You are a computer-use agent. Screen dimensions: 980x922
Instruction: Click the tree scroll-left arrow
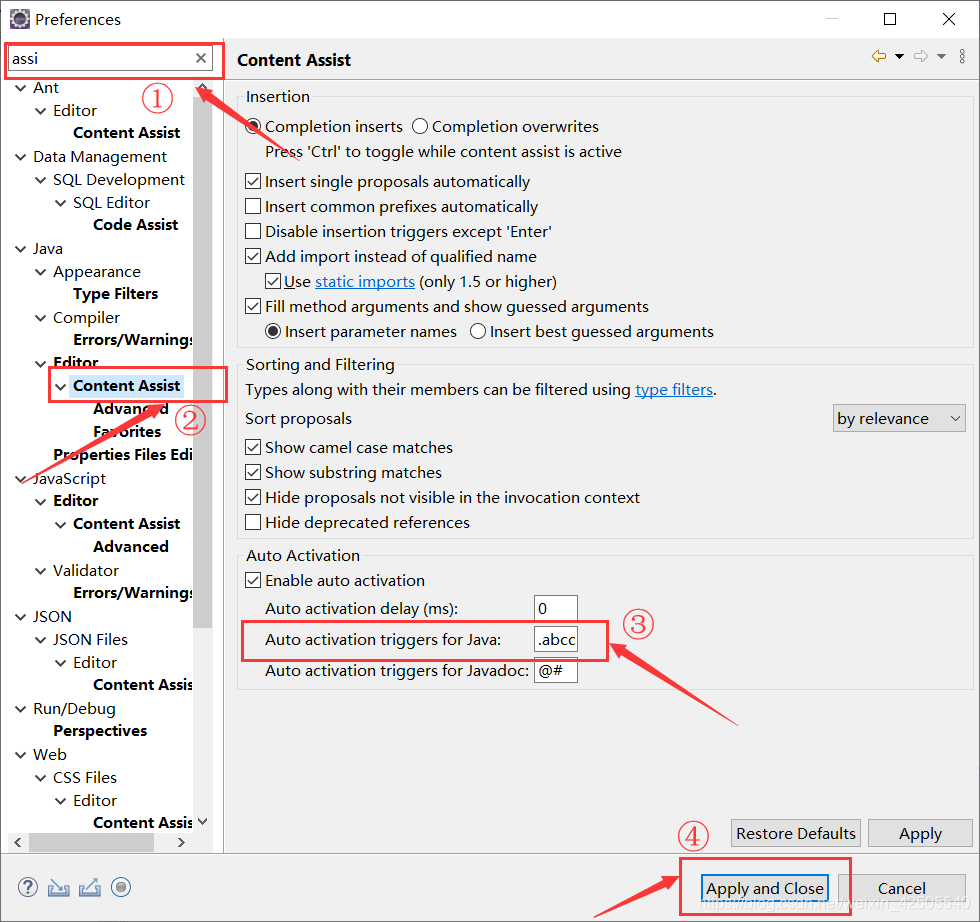click(x=18, y=843)
